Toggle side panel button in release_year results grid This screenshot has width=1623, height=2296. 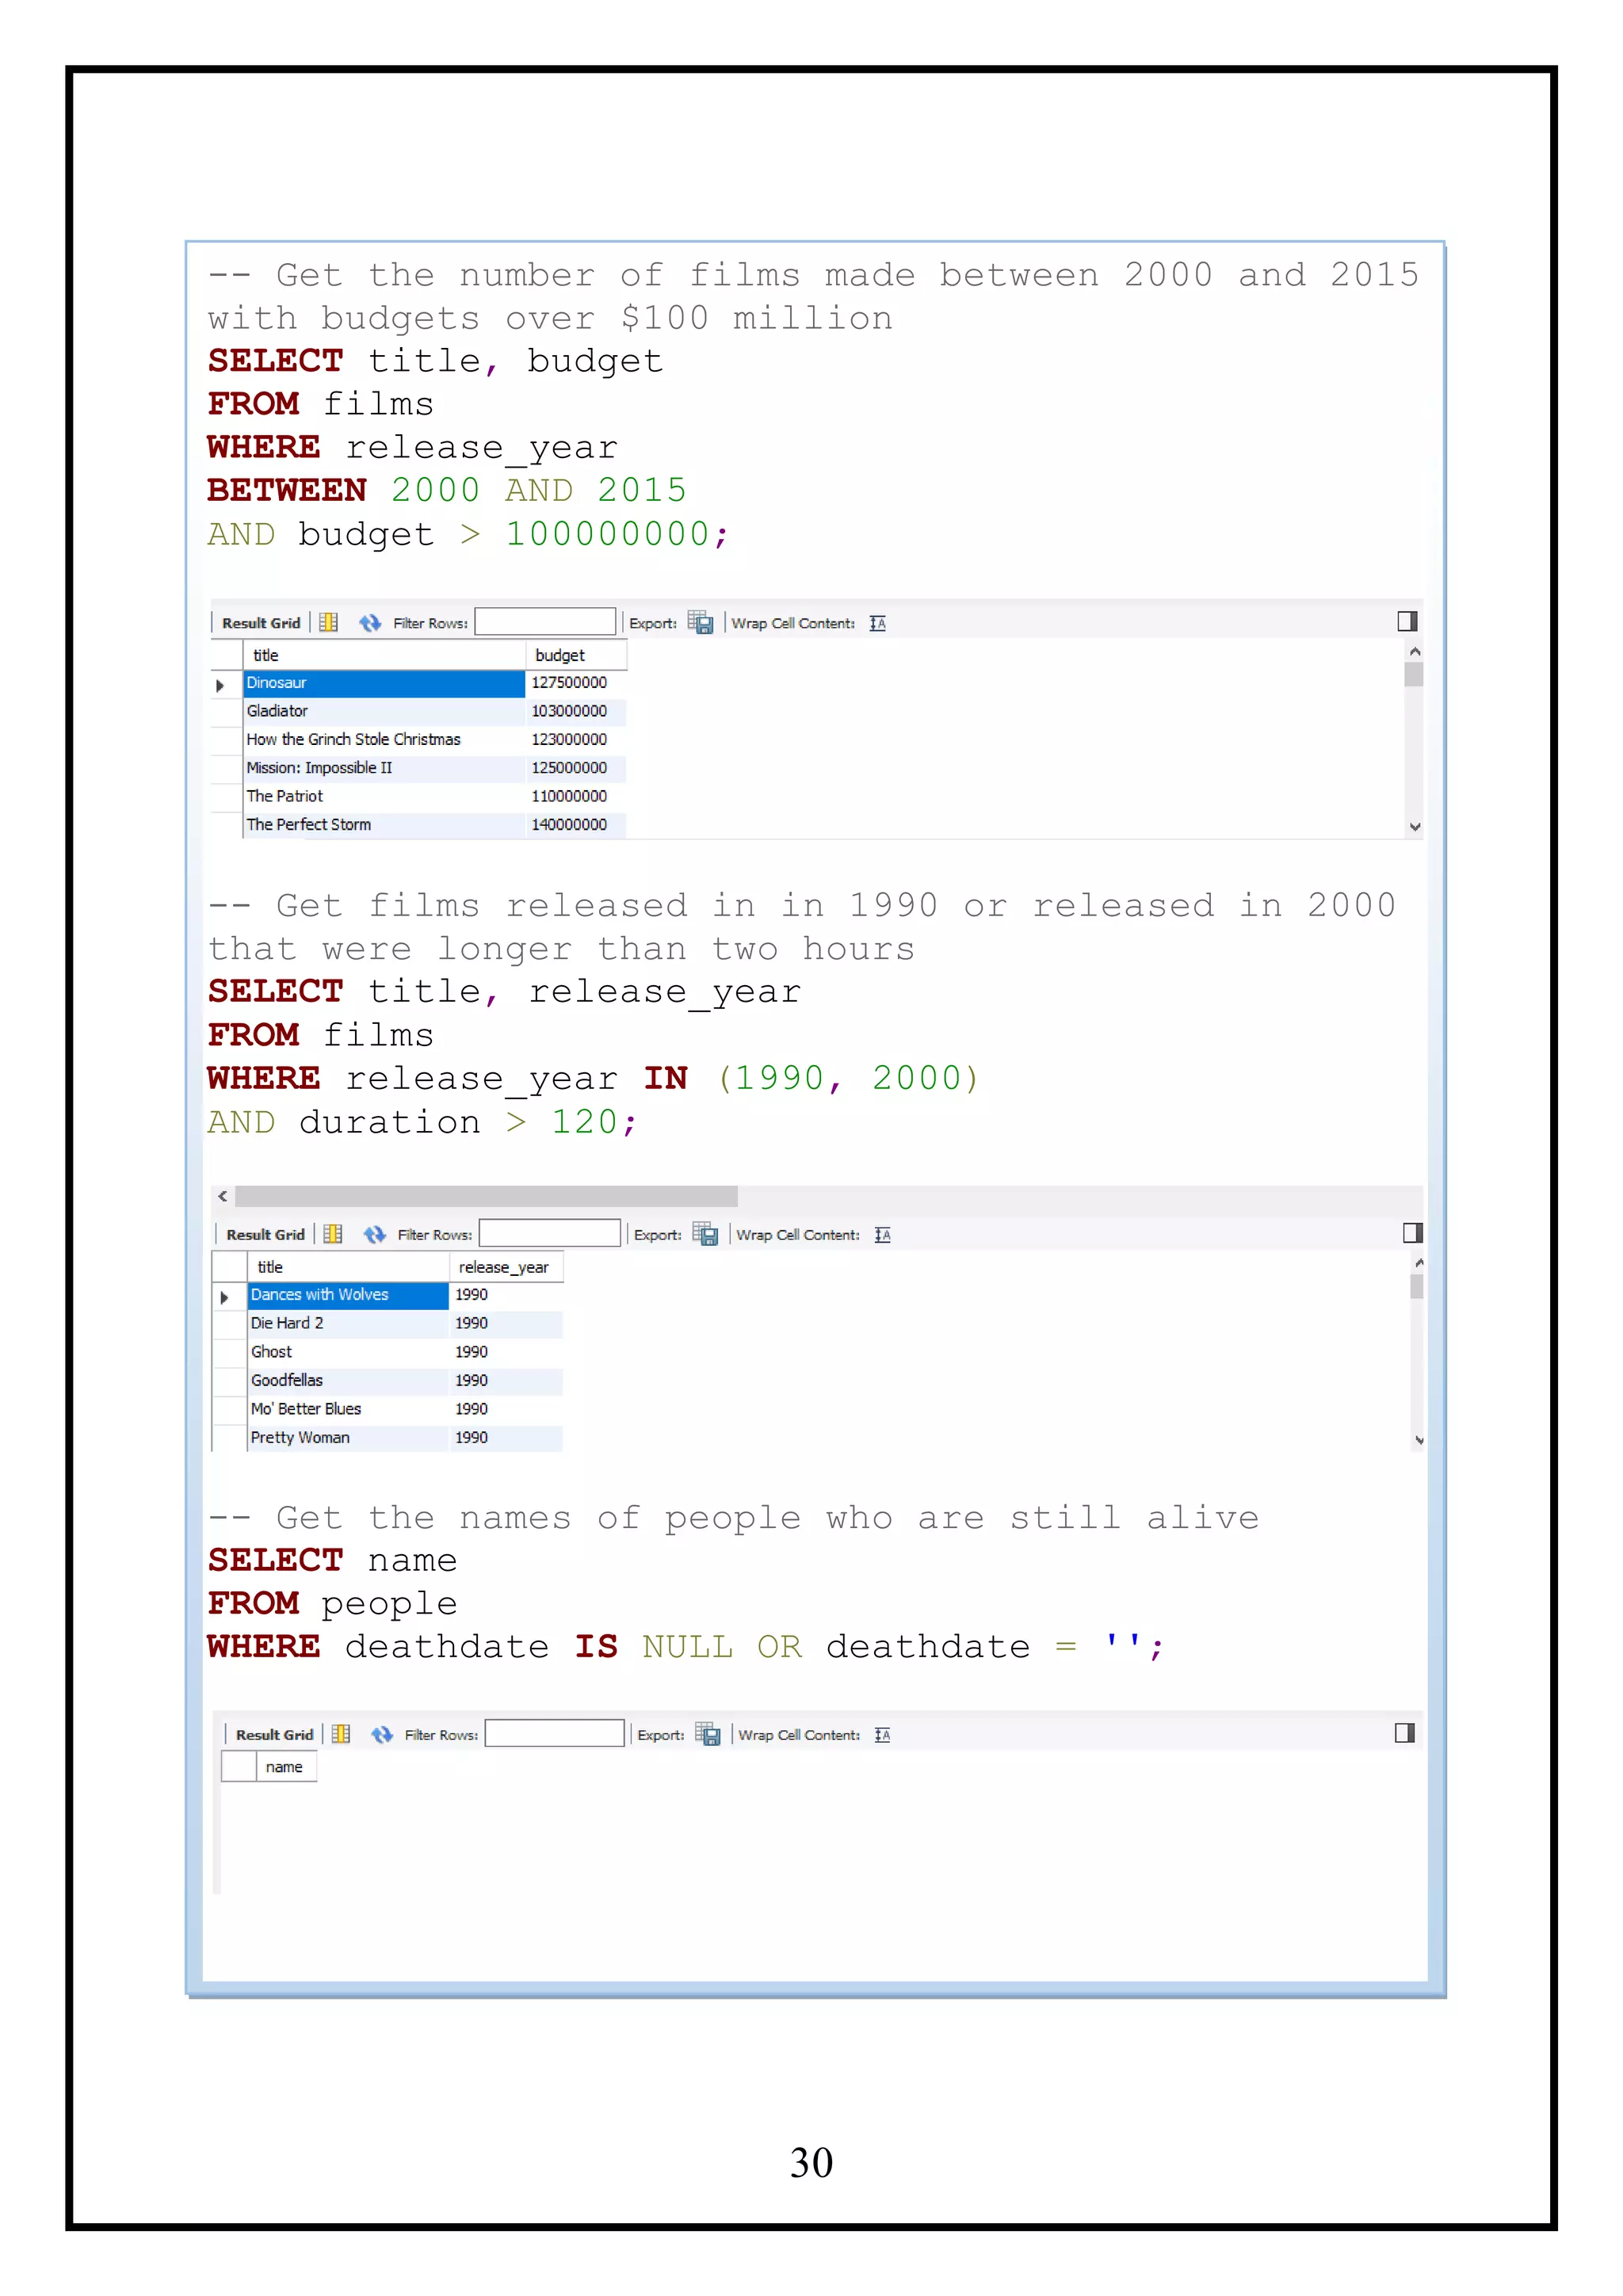coord(1412,1233)
